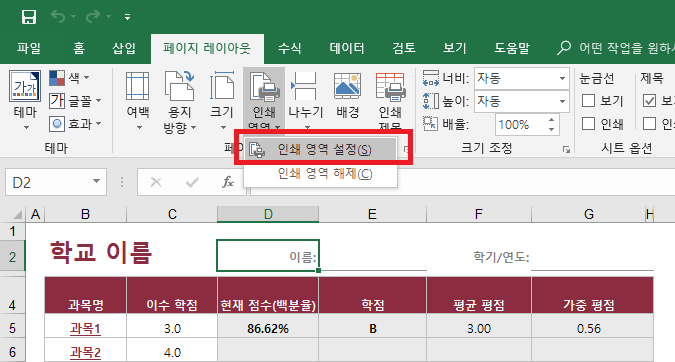Select column G header
This screenshot has width=675, height=362.
point(588,214)
